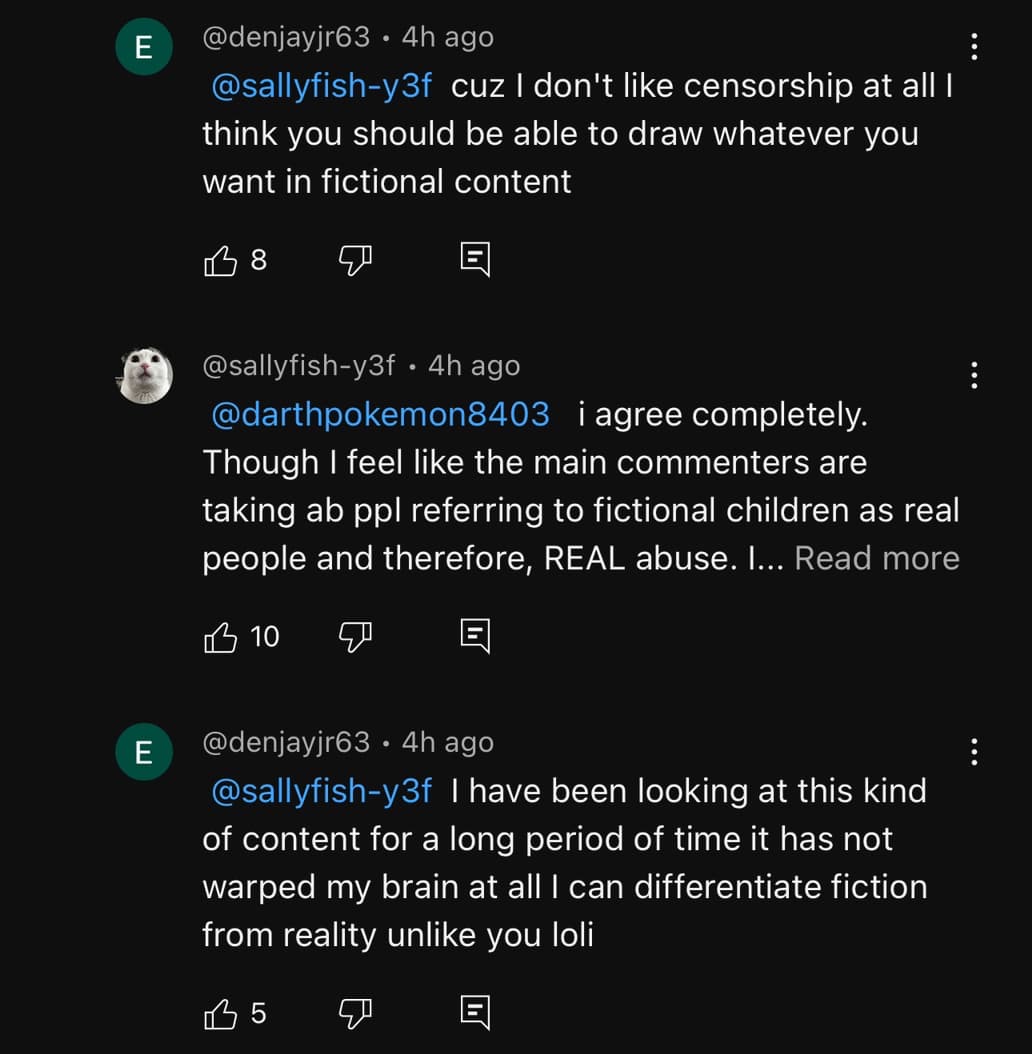Dislike the comment about censorship
Viewport: 1032px width, 1054px height.
click(x=355, y=260)
